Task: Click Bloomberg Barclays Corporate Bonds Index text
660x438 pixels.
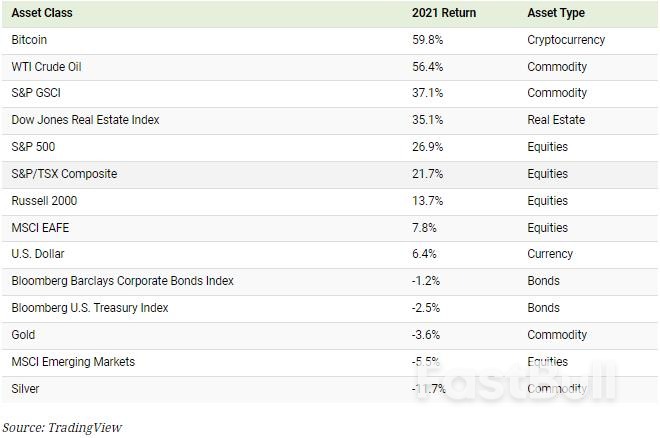Action: pos(122,281)
